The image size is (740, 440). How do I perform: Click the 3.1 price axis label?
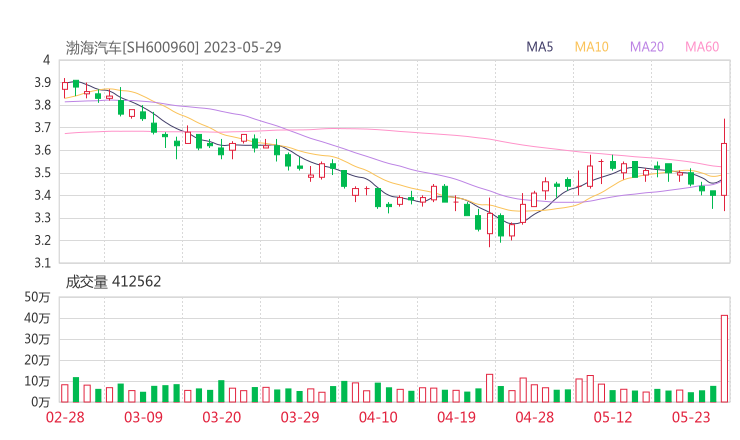coord(42,264)
